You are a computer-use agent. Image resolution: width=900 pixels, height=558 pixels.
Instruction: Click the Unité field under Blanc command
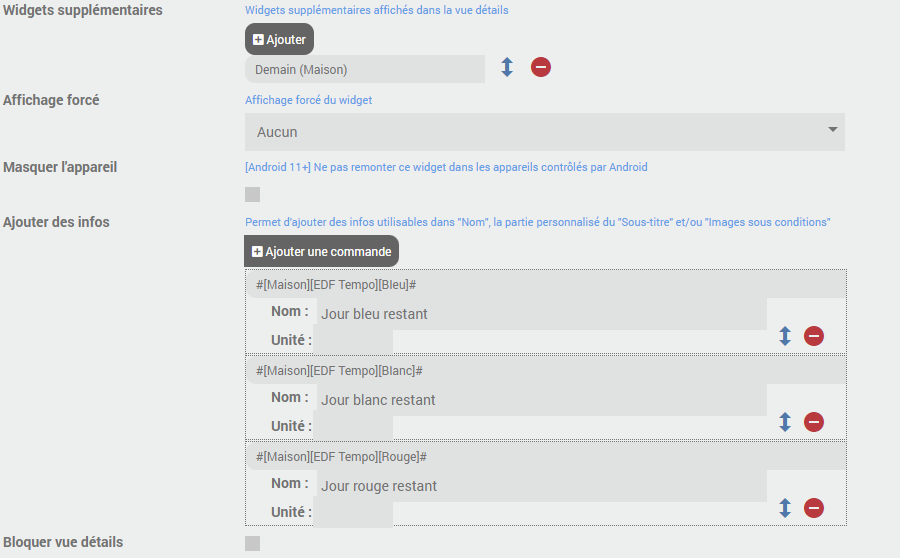pos(353,427)
